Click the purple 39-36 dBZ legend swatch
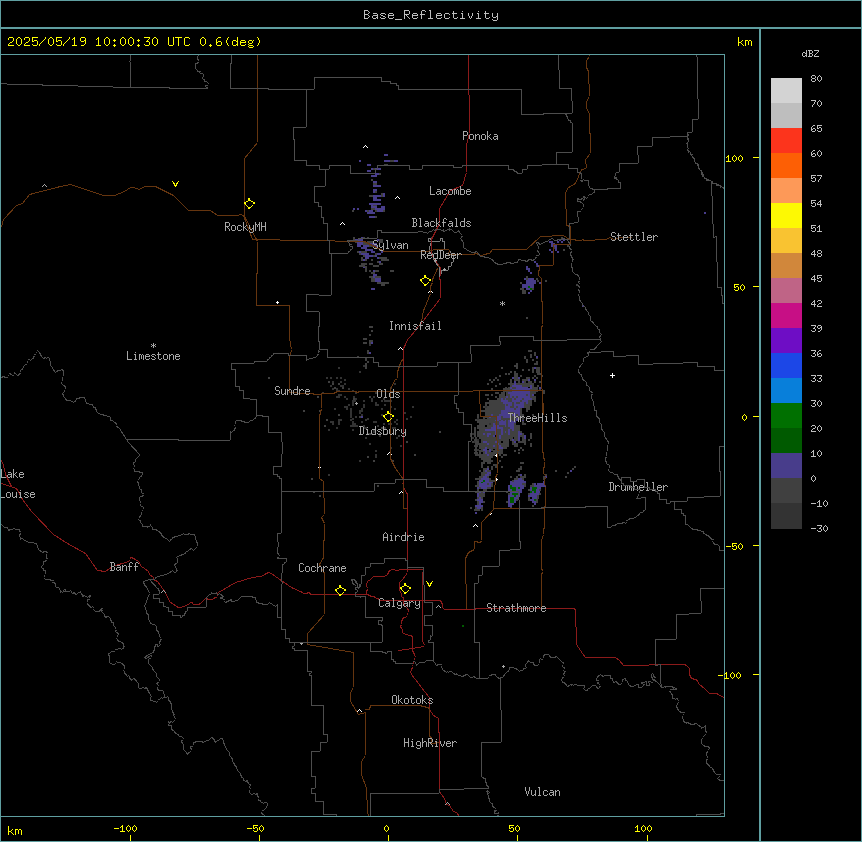This screenshot has width=862, height=842. pyautogui.click(x=786, y=341)
